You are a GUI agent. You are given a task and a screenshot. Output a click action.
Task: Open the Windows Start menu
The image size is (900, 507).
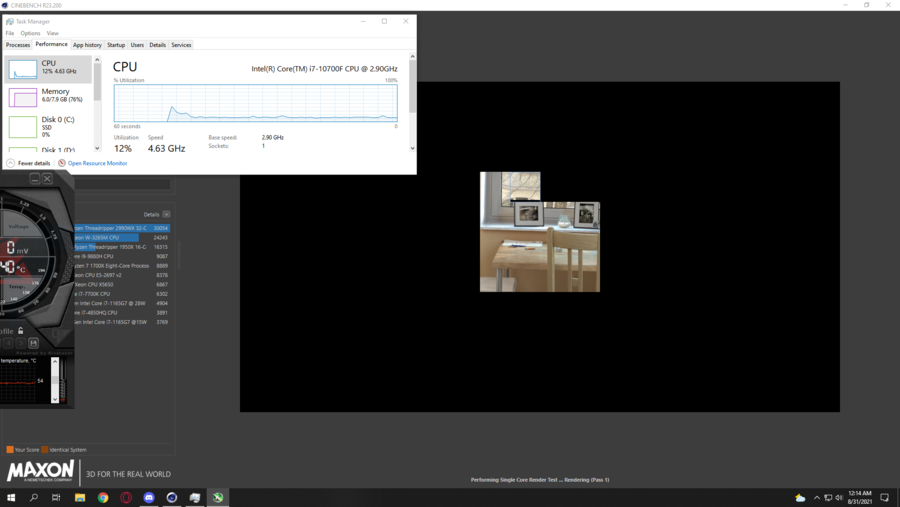click(11, 497)
